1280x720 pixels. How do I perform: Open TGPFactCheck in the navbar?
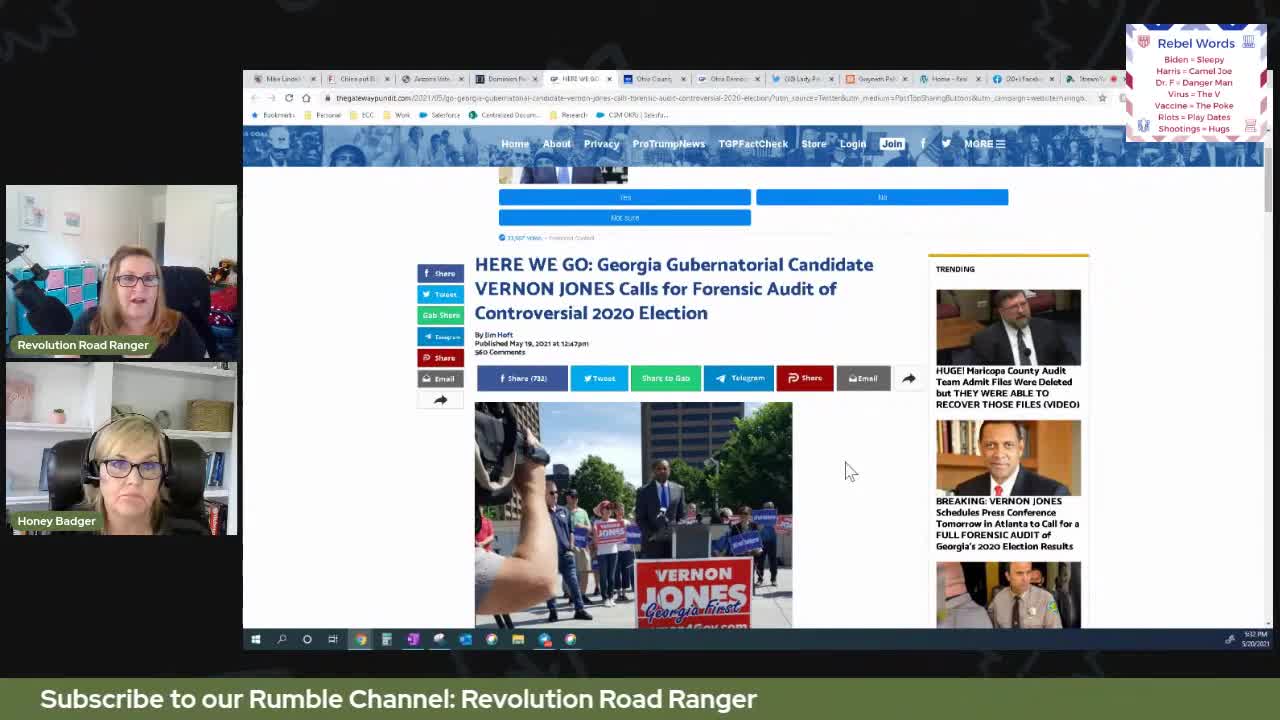tap(753, 144)
